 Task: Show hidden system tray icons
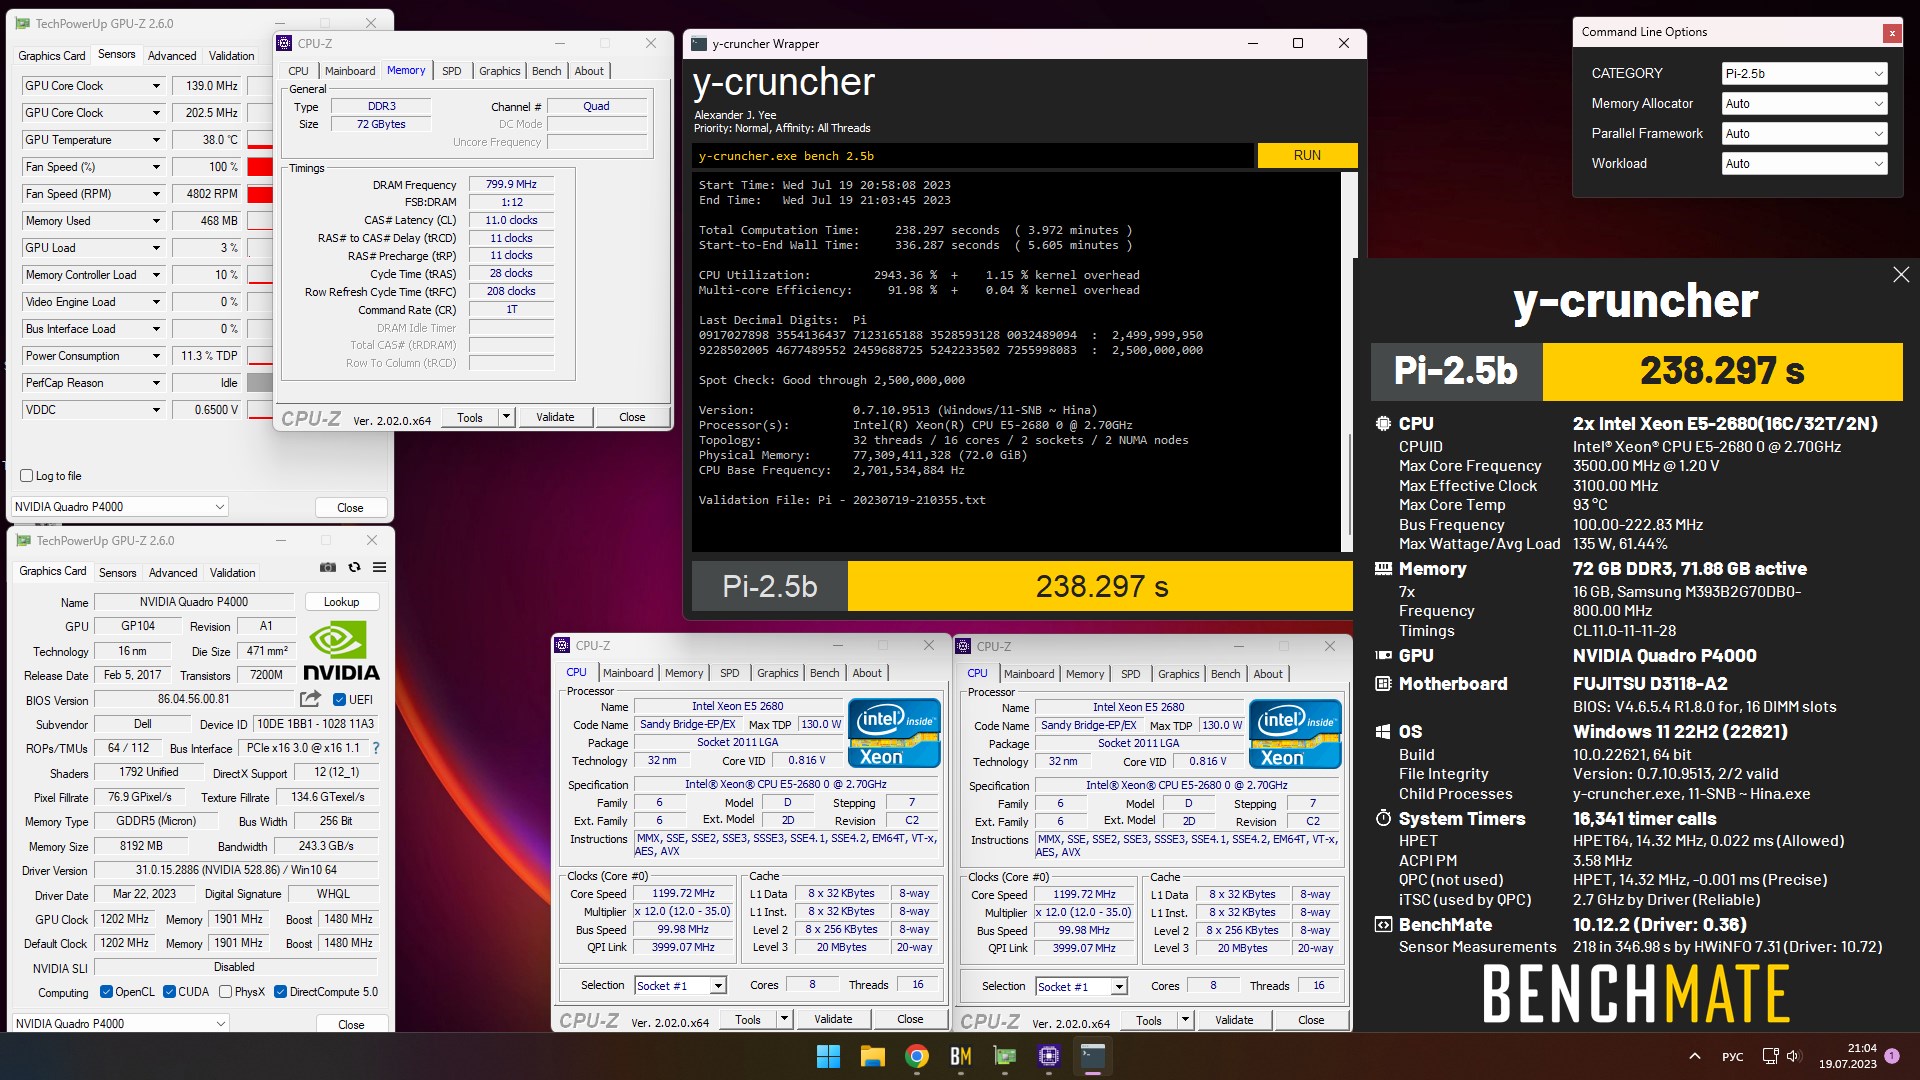[1694, 1056]
